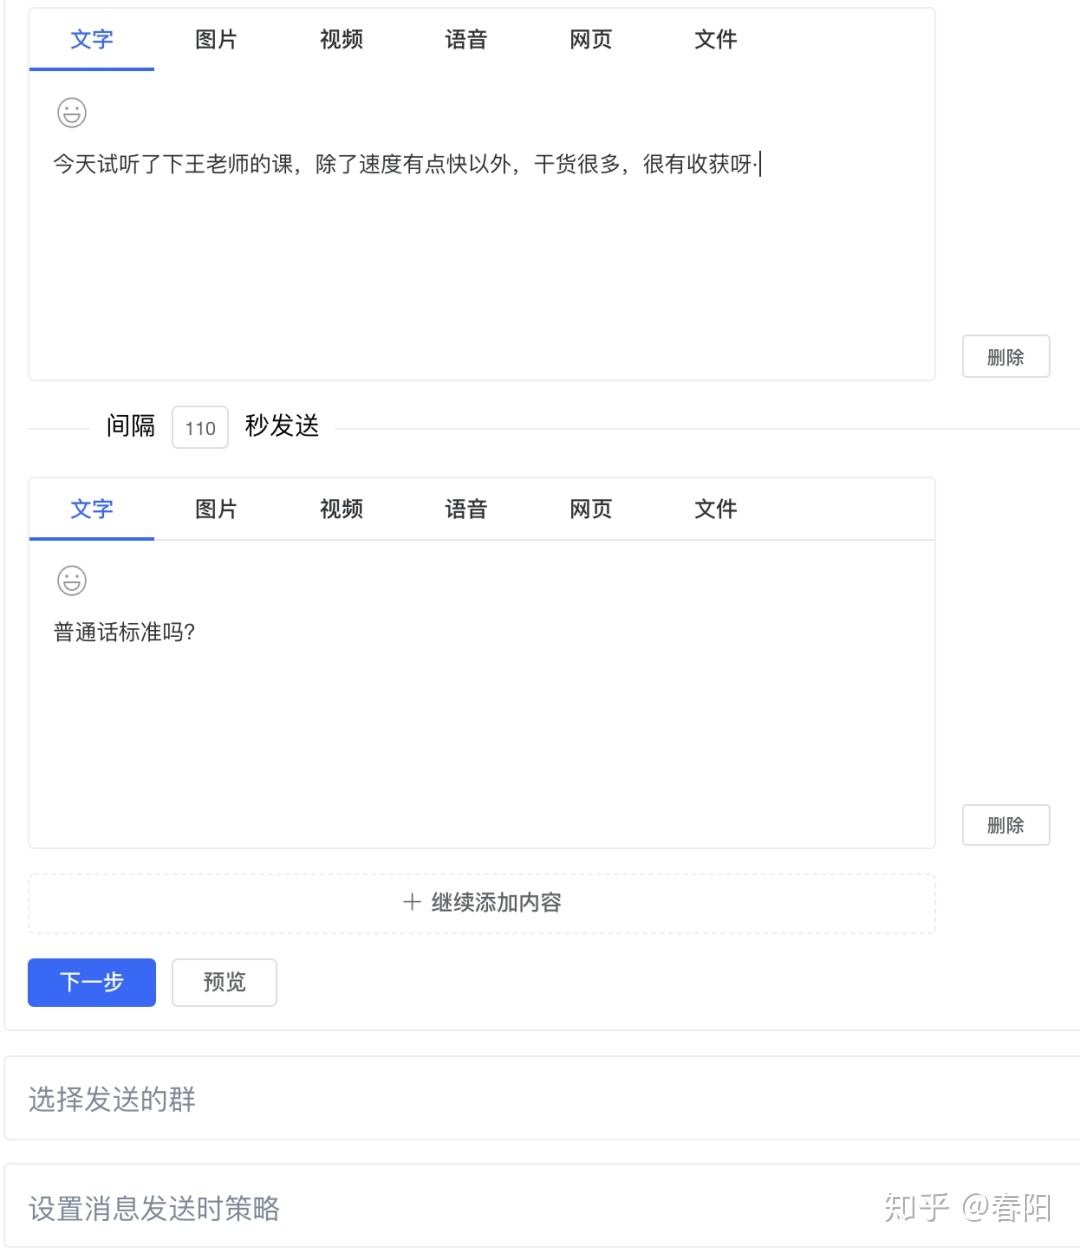Click 继续添加内容 to add another message
Image resolution: width=1080 pixels, height=1253 pixels.
pyautogui.click(x=482, y=903)
